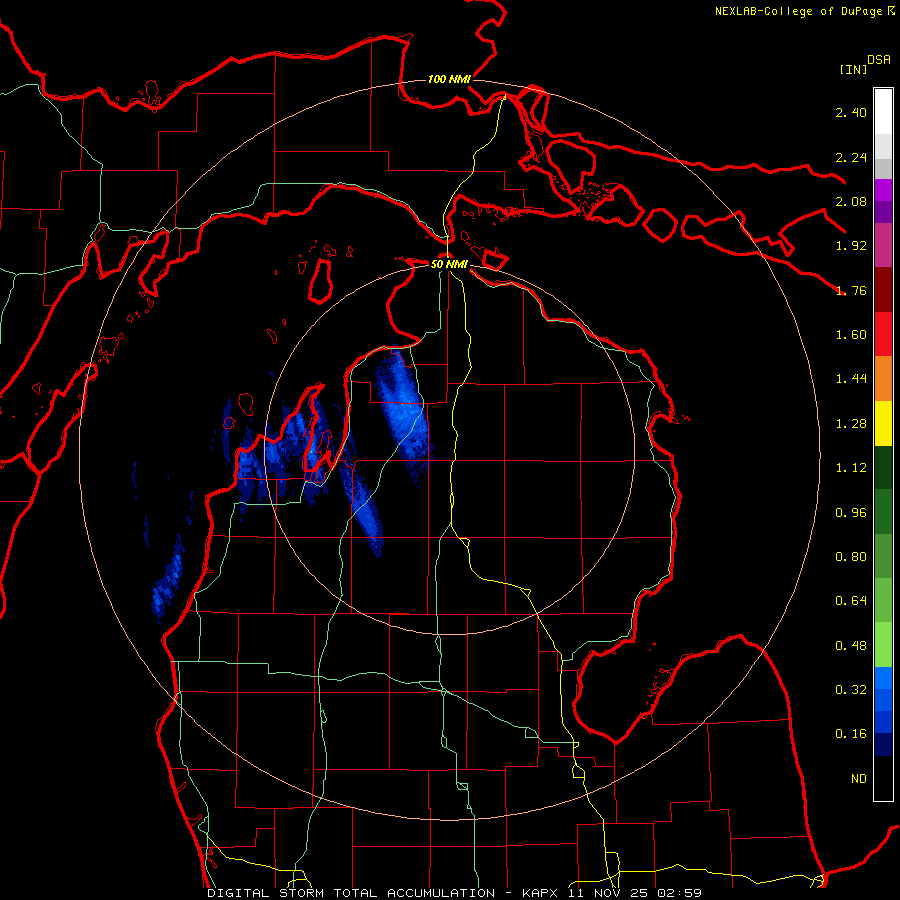This screenshot has width=900, height=900.
Task: Pick the black ND swatch at legend bottom
Action: pos(883,778)
